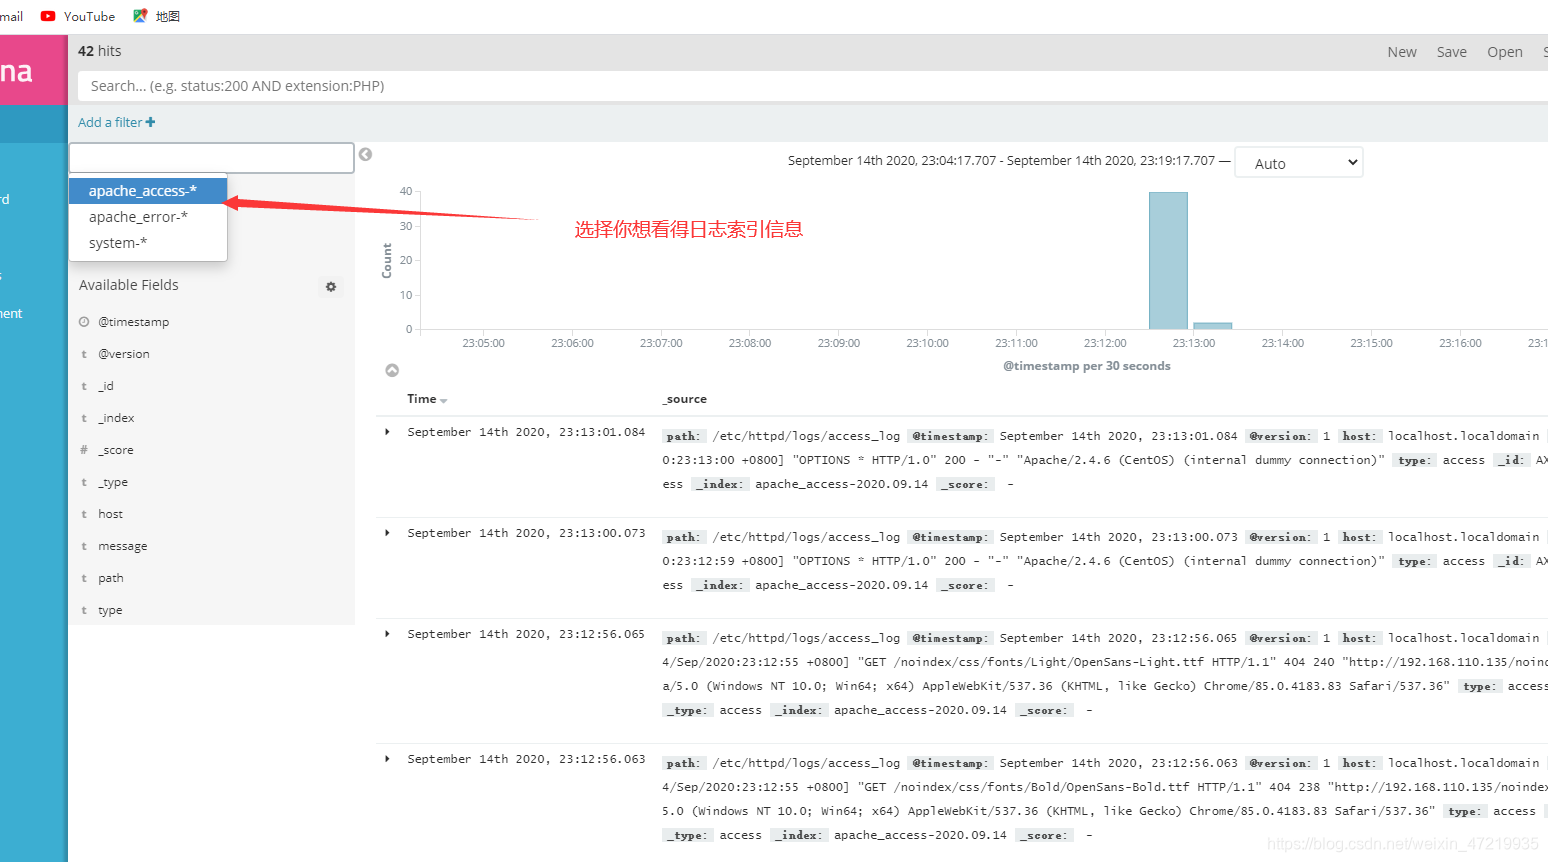Click the tall histogram bar before 23:13:00
This screenshot has height=862, width=1548.
(x=1168, y=260)
